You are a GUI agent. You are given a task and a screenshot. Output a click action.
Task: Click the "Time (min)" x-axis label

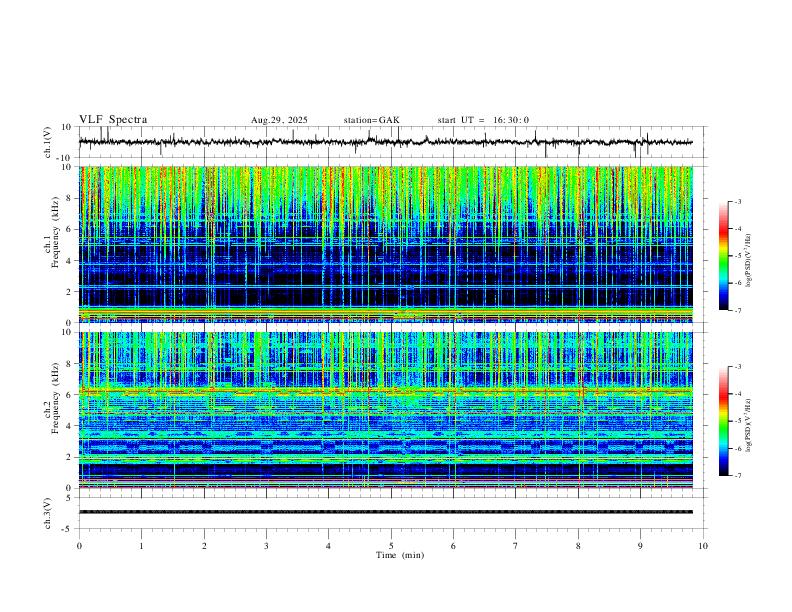pyautogui.click(x=400, y=555)
